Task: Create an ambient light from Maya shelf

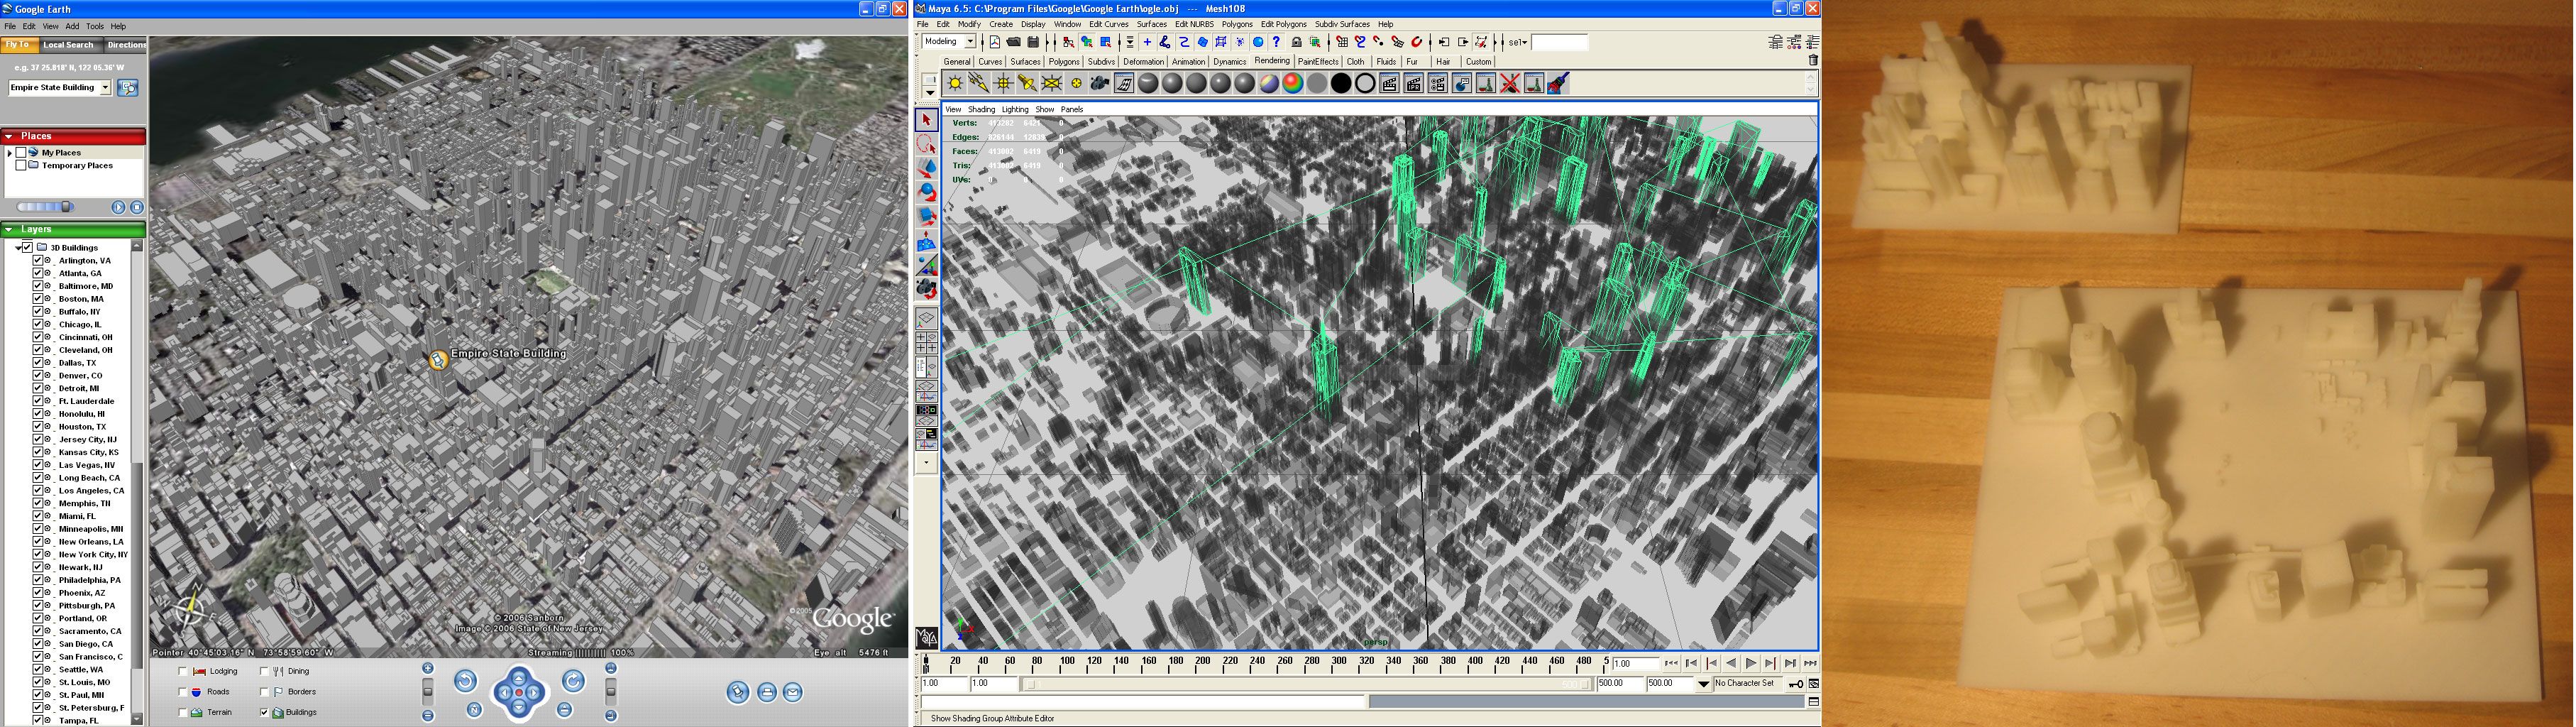Action: [x=955, y=84]
